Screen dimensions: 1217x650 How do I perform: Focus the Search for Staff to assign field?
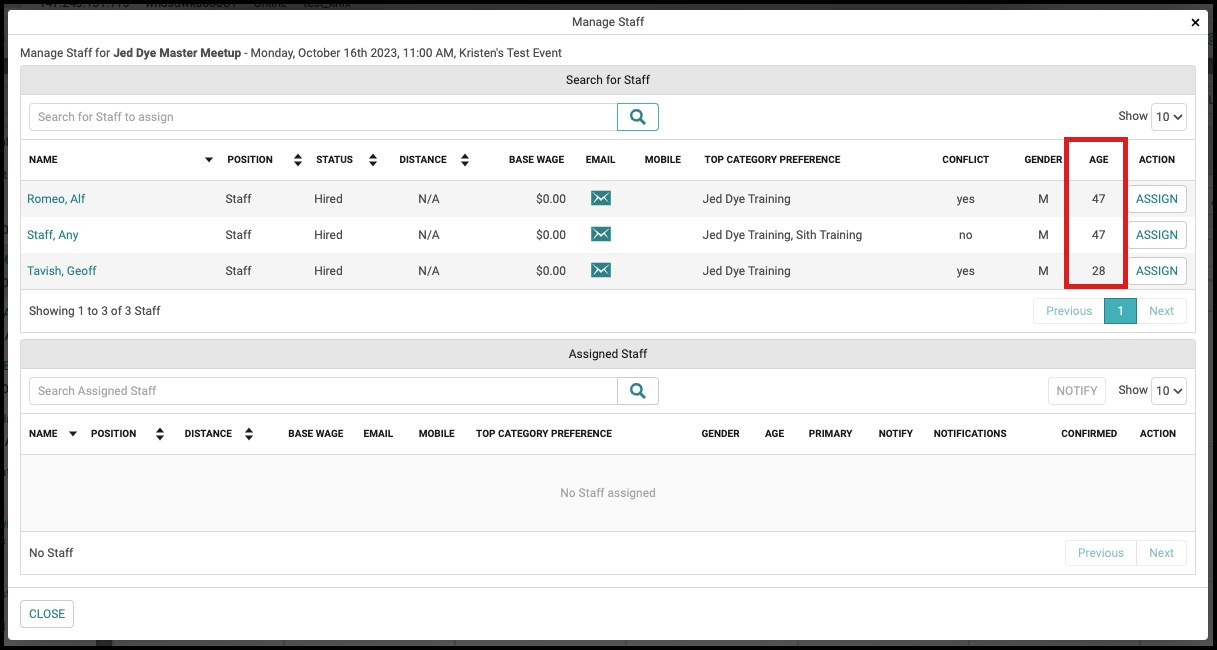click(x=323, y=117)
